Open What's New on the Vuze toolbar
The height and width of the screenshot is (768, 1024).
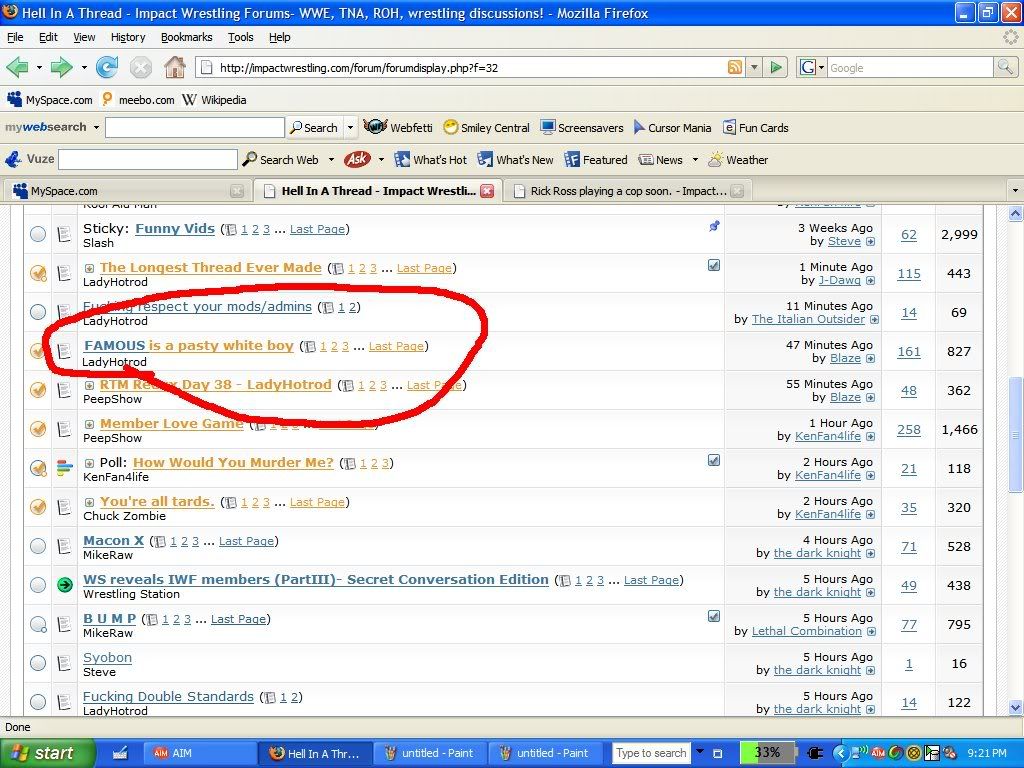pos(515,159)
